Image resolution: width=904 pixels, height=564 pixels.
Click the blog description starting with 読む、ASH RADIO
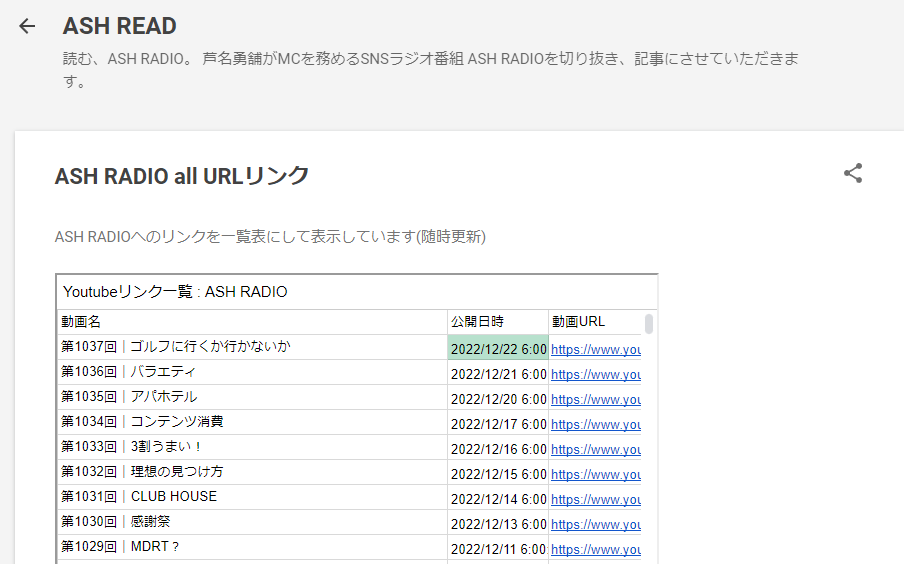431,70
